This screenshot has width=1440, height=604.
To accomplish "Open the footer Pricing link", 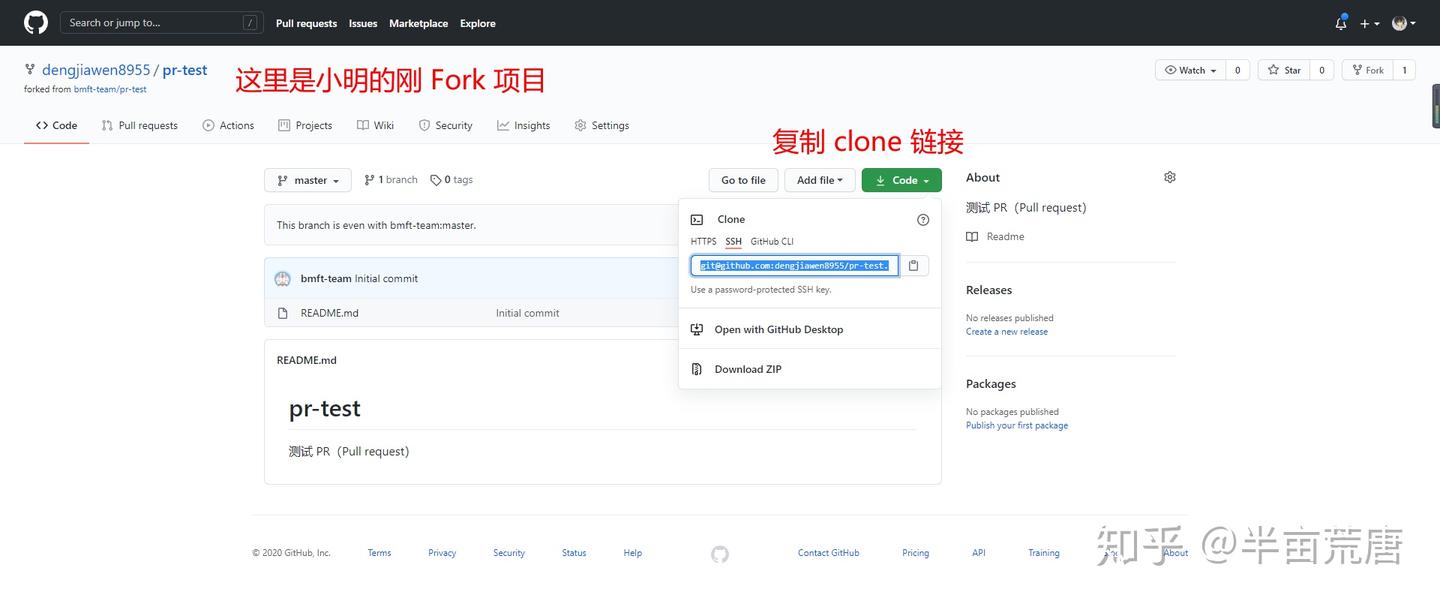I will pyautogui.click(x=915, y=553).
